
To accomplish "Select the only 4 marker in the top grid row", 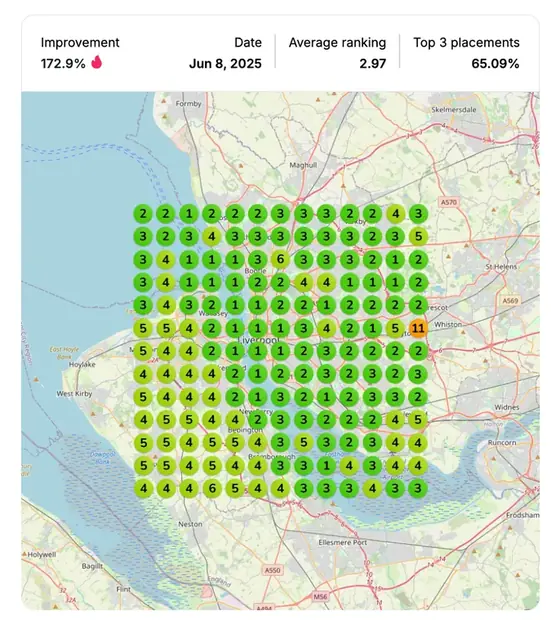I will point(395,214).
